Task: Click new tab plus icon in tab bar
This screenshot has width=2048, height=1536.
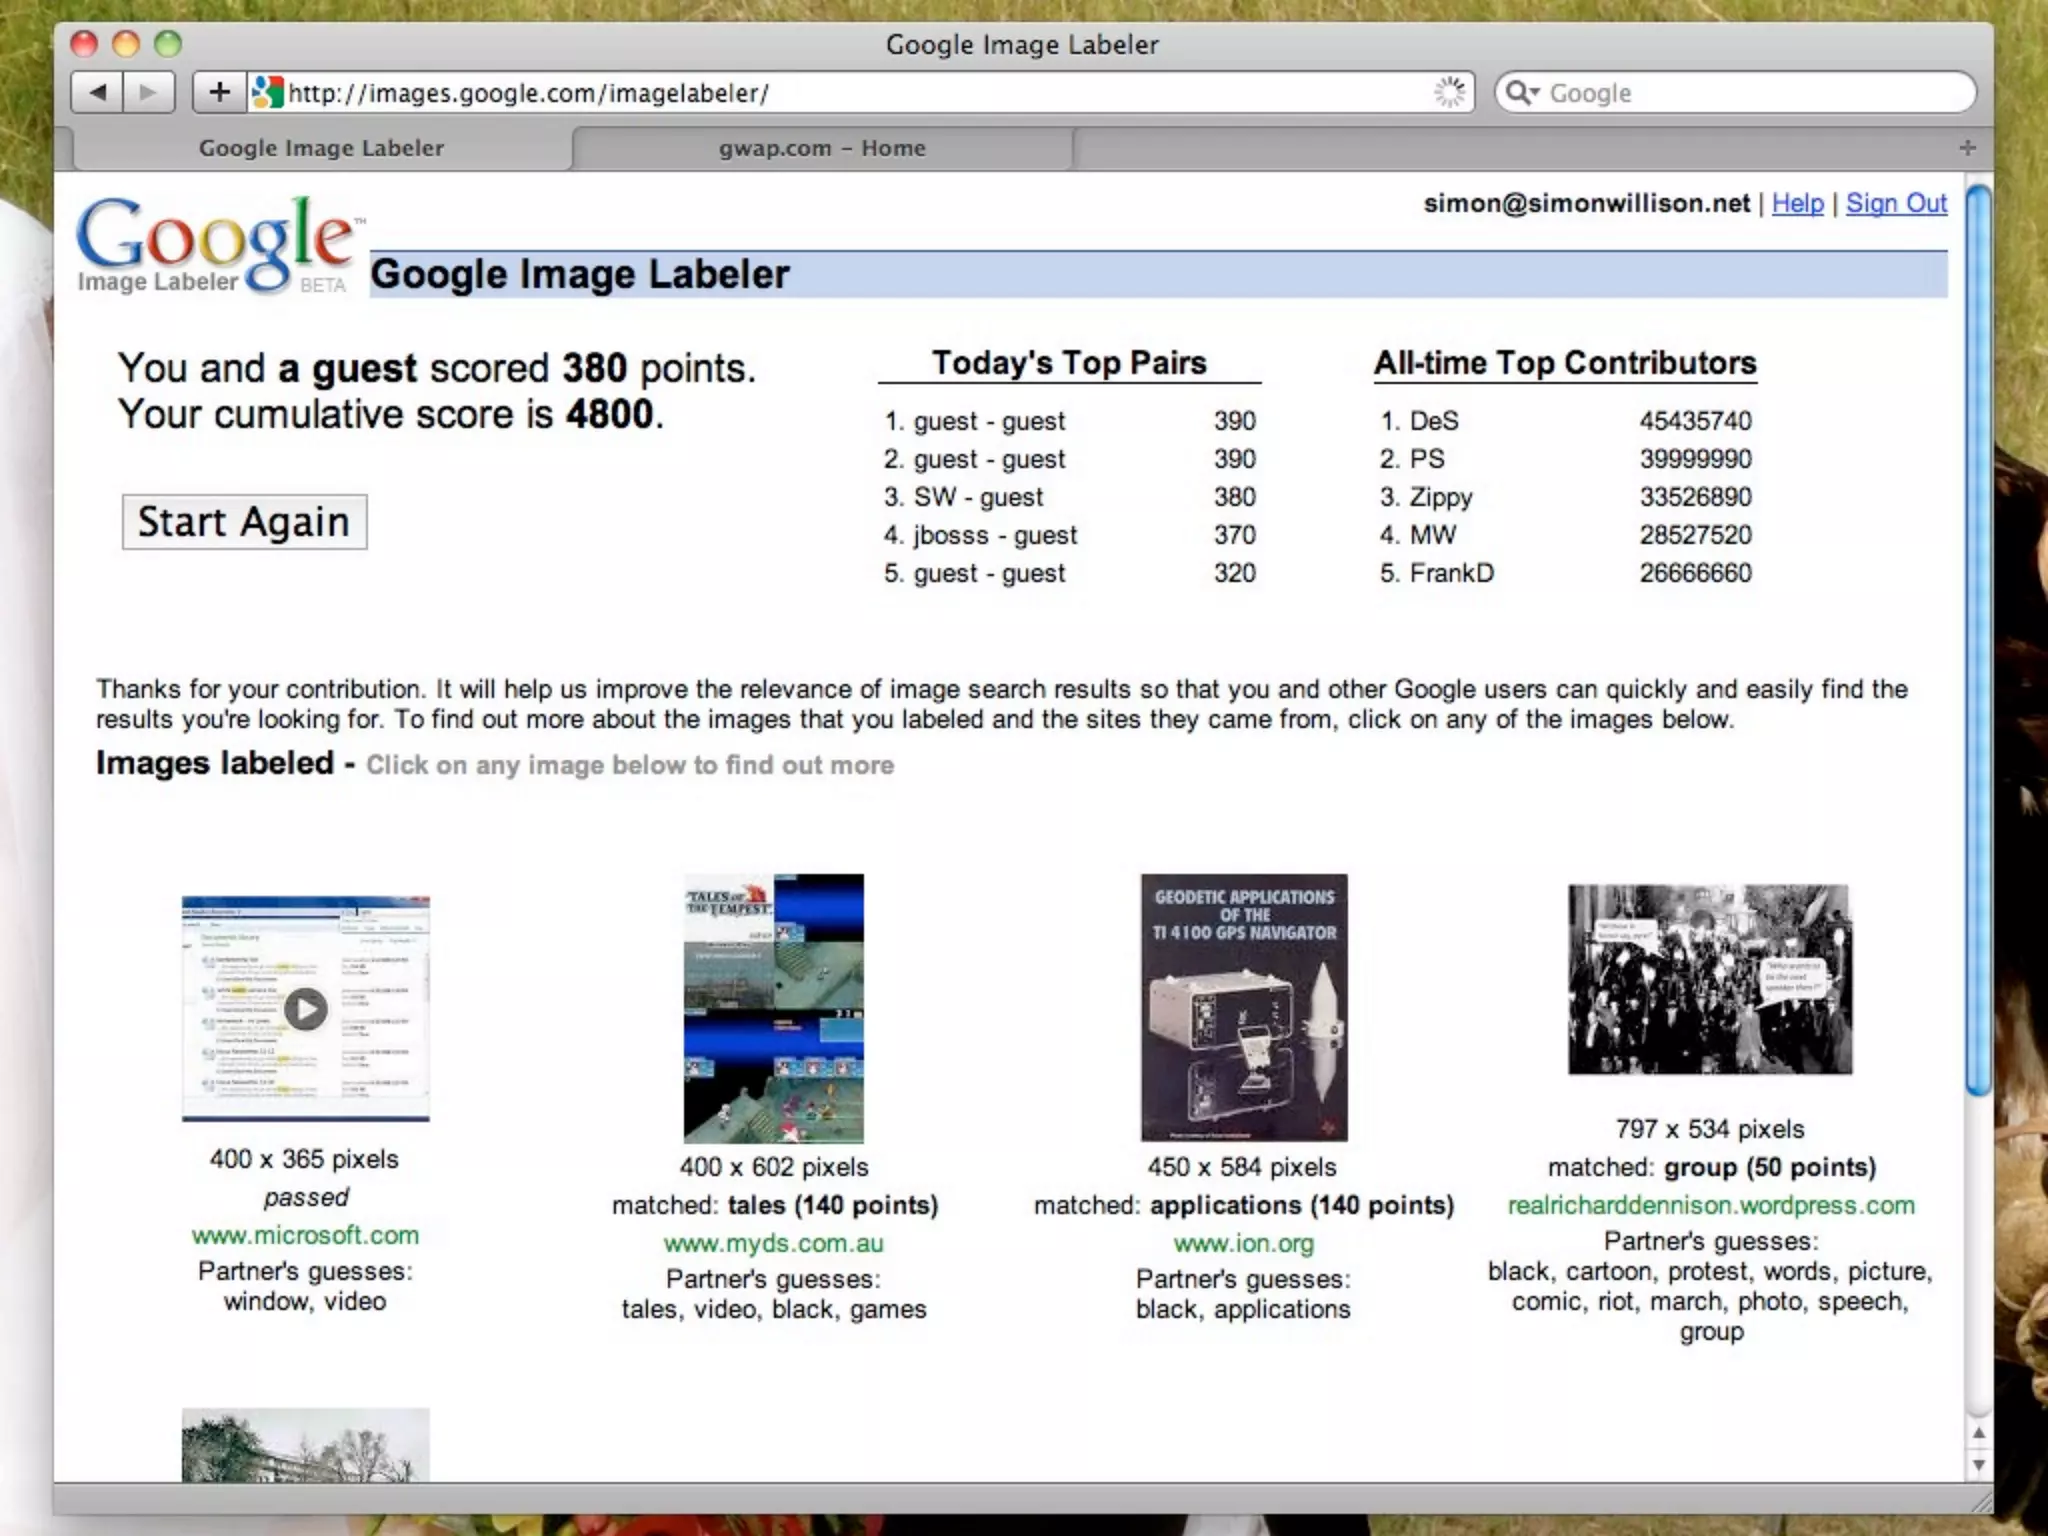Action: click(x=1967, y=148)
